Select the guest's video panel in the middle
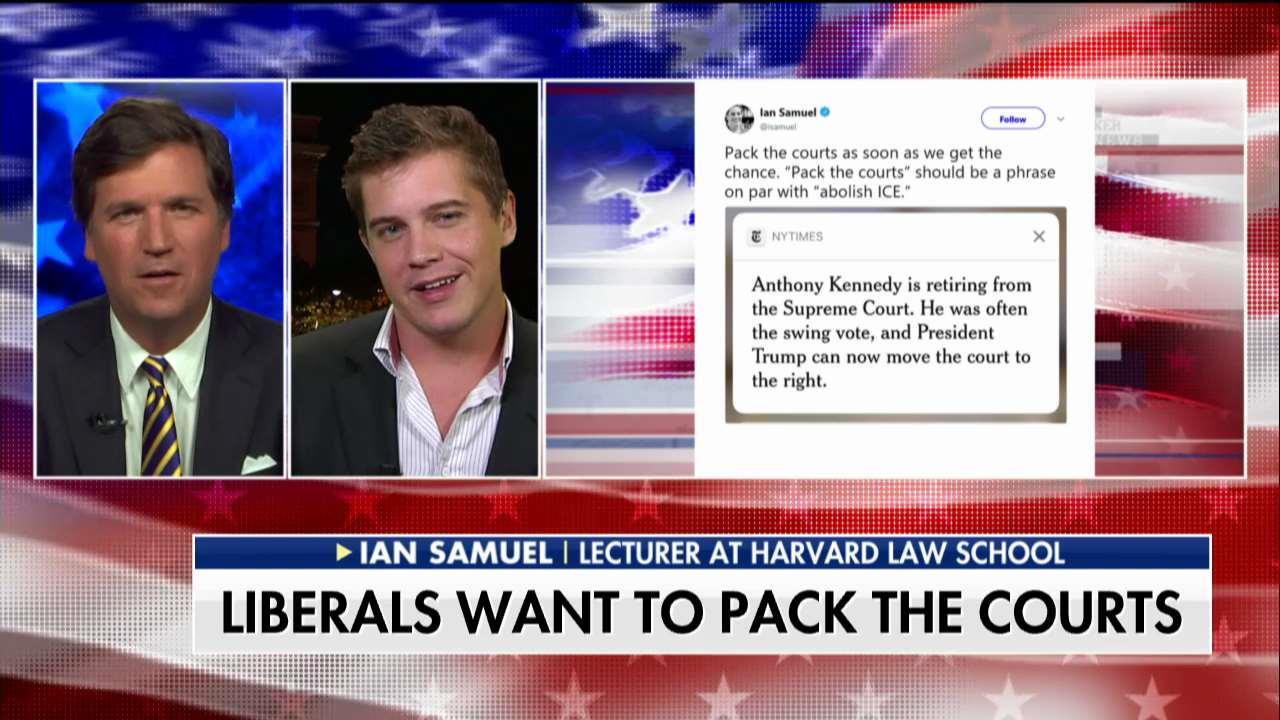 [414, 278]
